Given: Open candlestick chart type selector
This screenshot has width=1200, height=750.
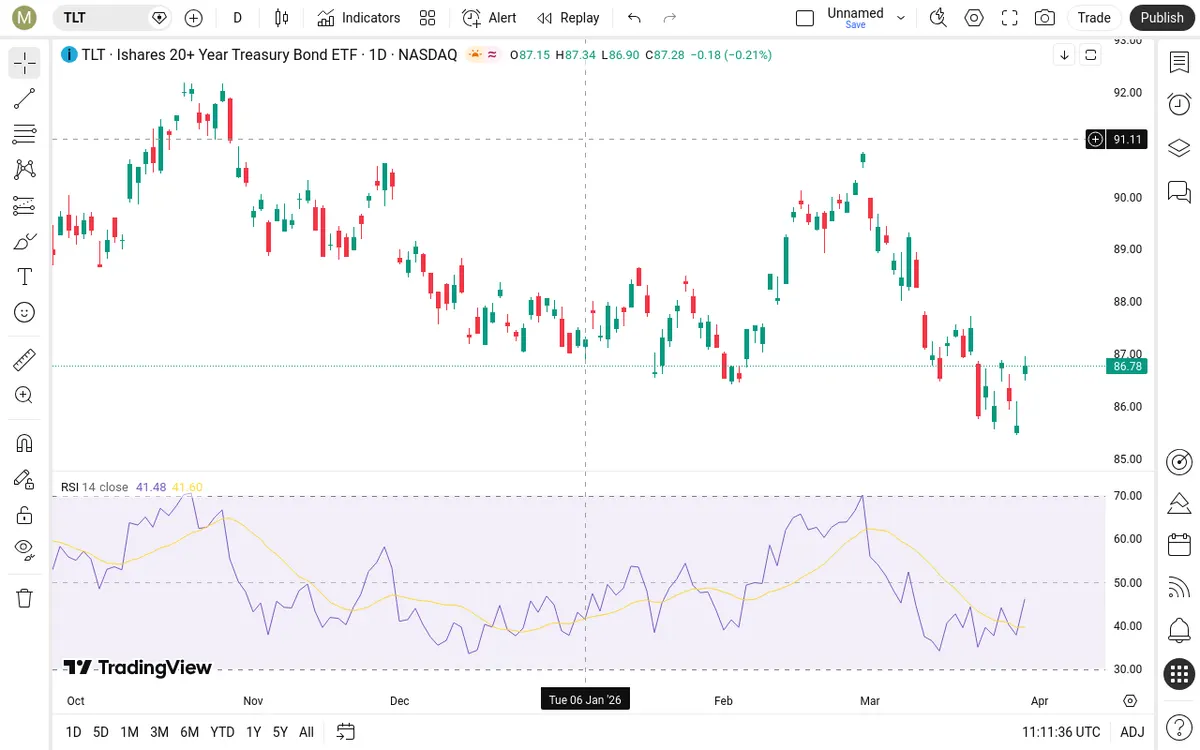Looking at the screenshot, I should 281,17.
